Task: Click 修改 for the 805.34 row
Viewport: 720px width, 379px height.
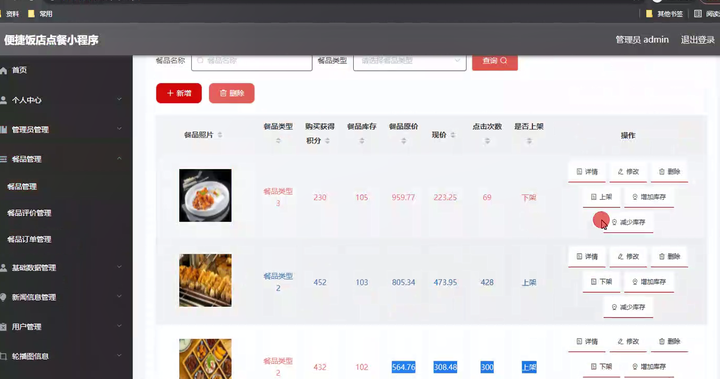Action: point(628,257)
